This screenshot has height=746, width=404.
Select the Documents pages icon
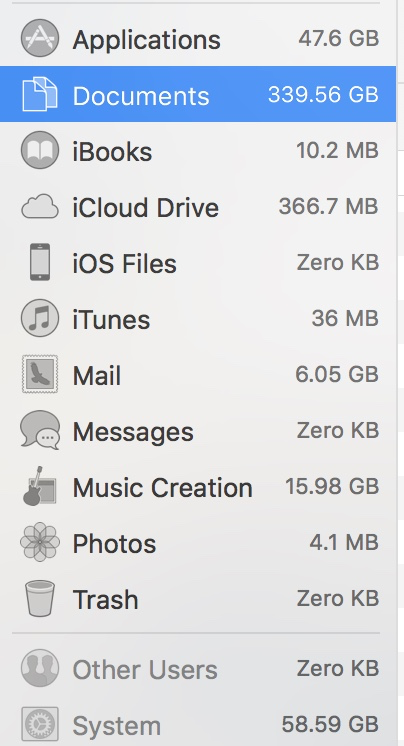40,94
